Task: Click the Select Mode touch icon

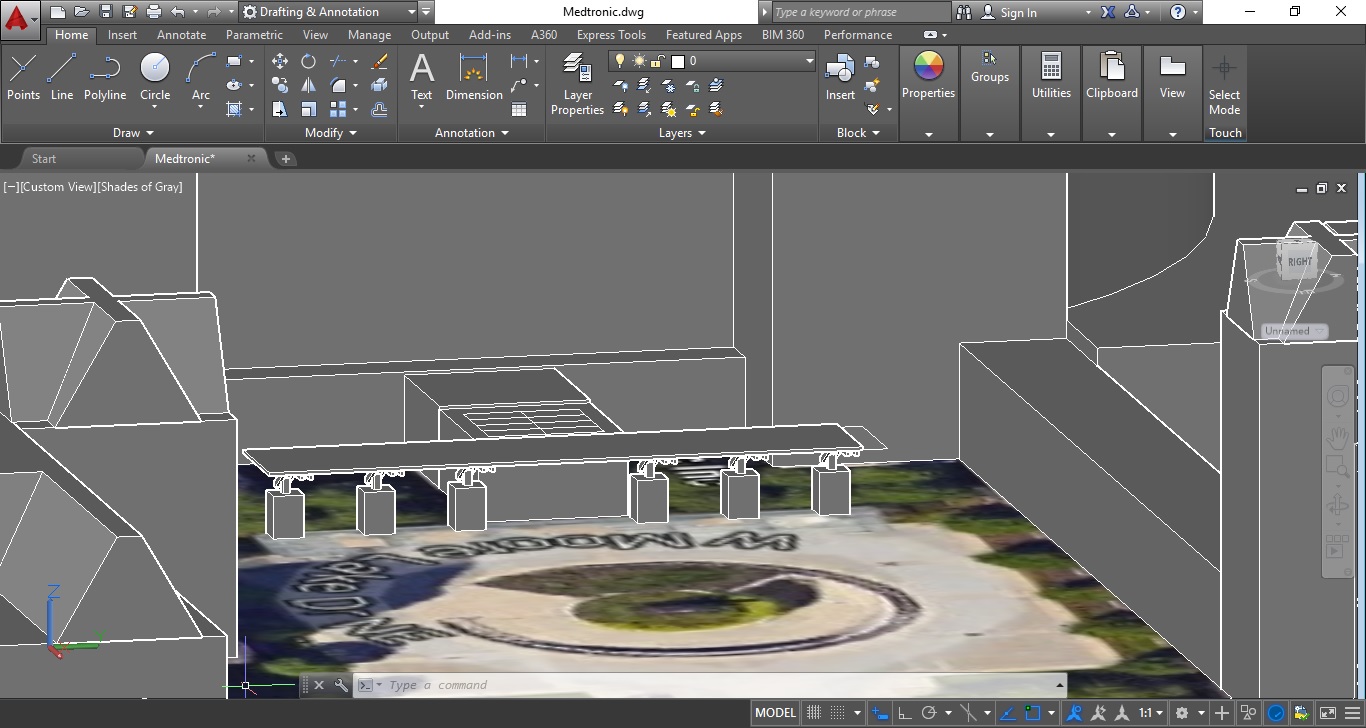Action: [1224, 87]
